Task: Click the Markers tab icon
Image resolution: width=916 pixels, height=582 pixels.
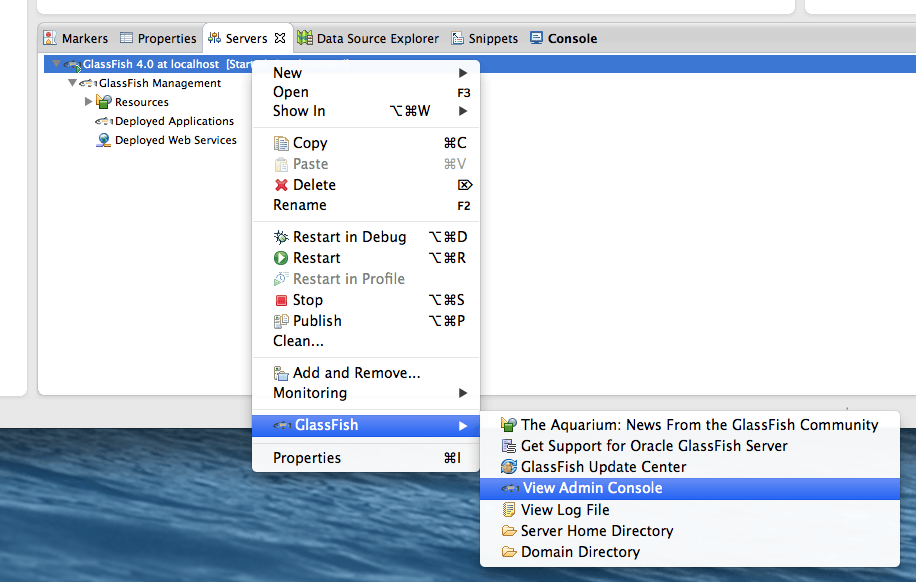Action: pyautogui.click(x=49, y=39)
